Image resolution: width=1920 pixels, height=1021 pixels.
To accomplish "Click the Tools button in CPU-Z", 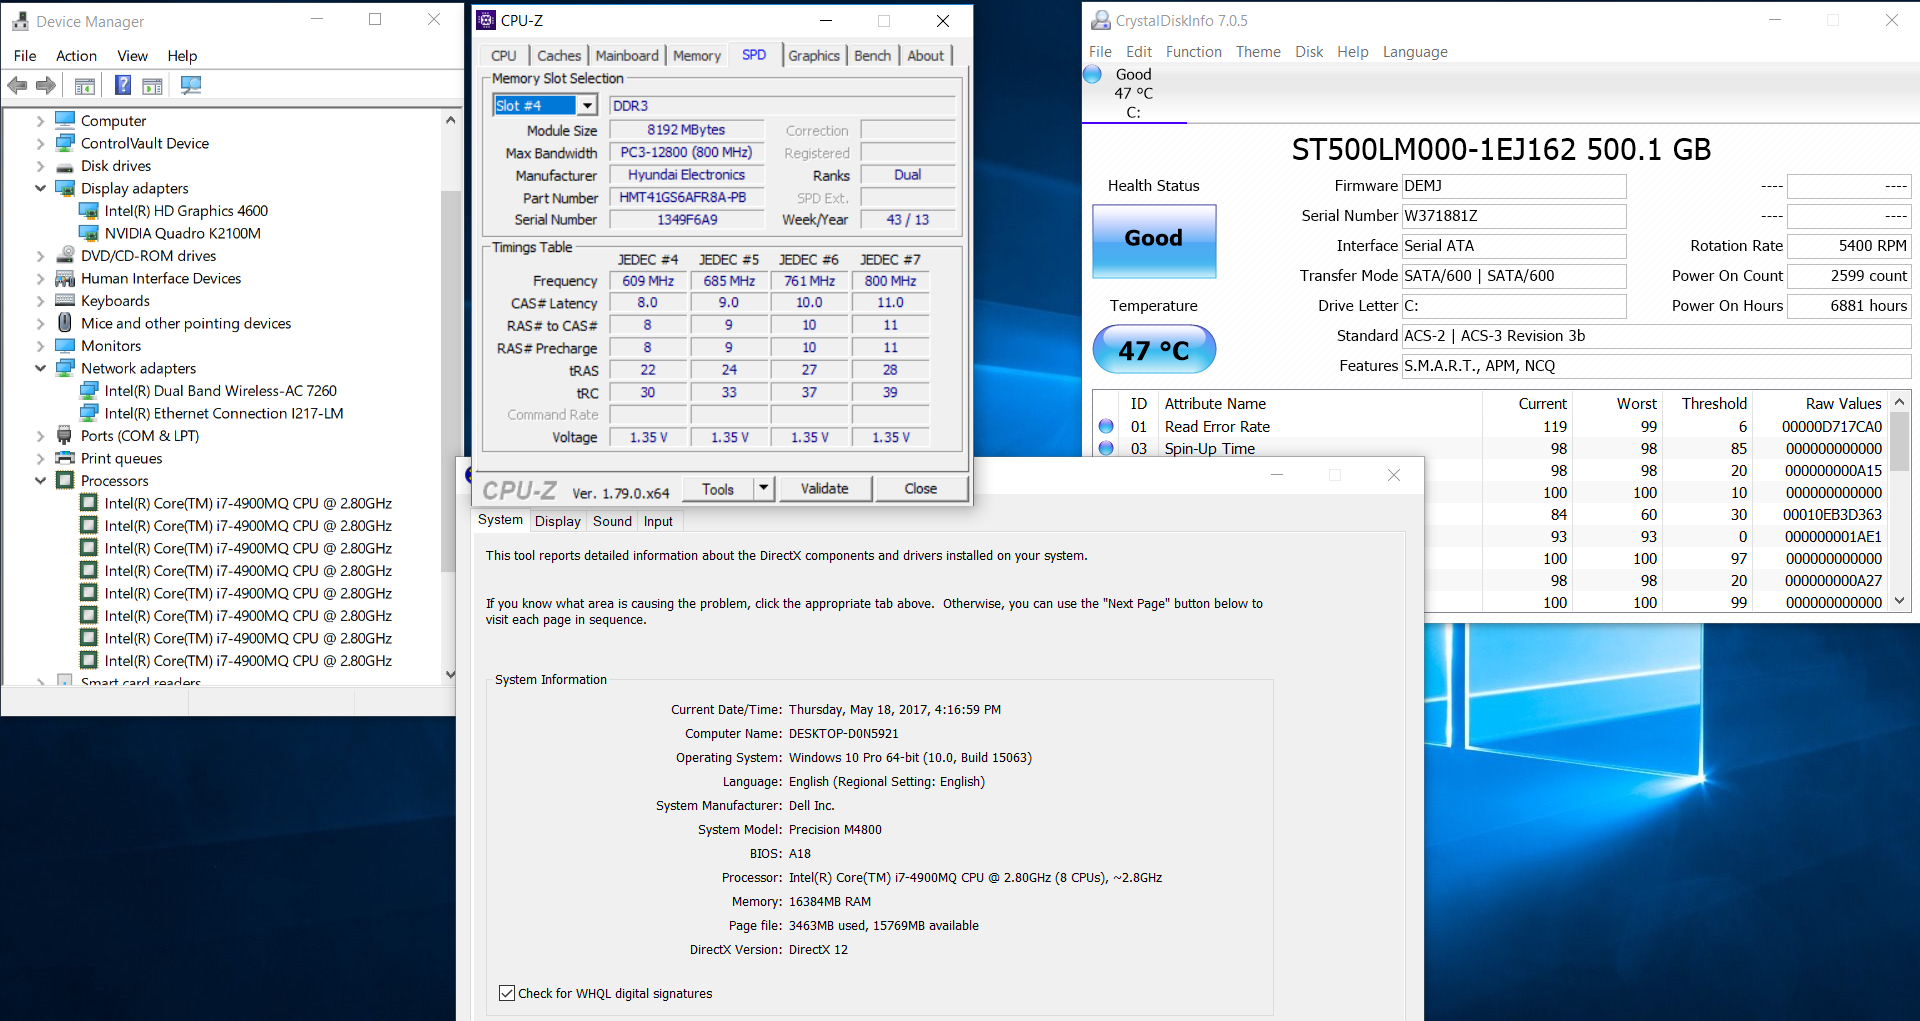I will point(718,488).
